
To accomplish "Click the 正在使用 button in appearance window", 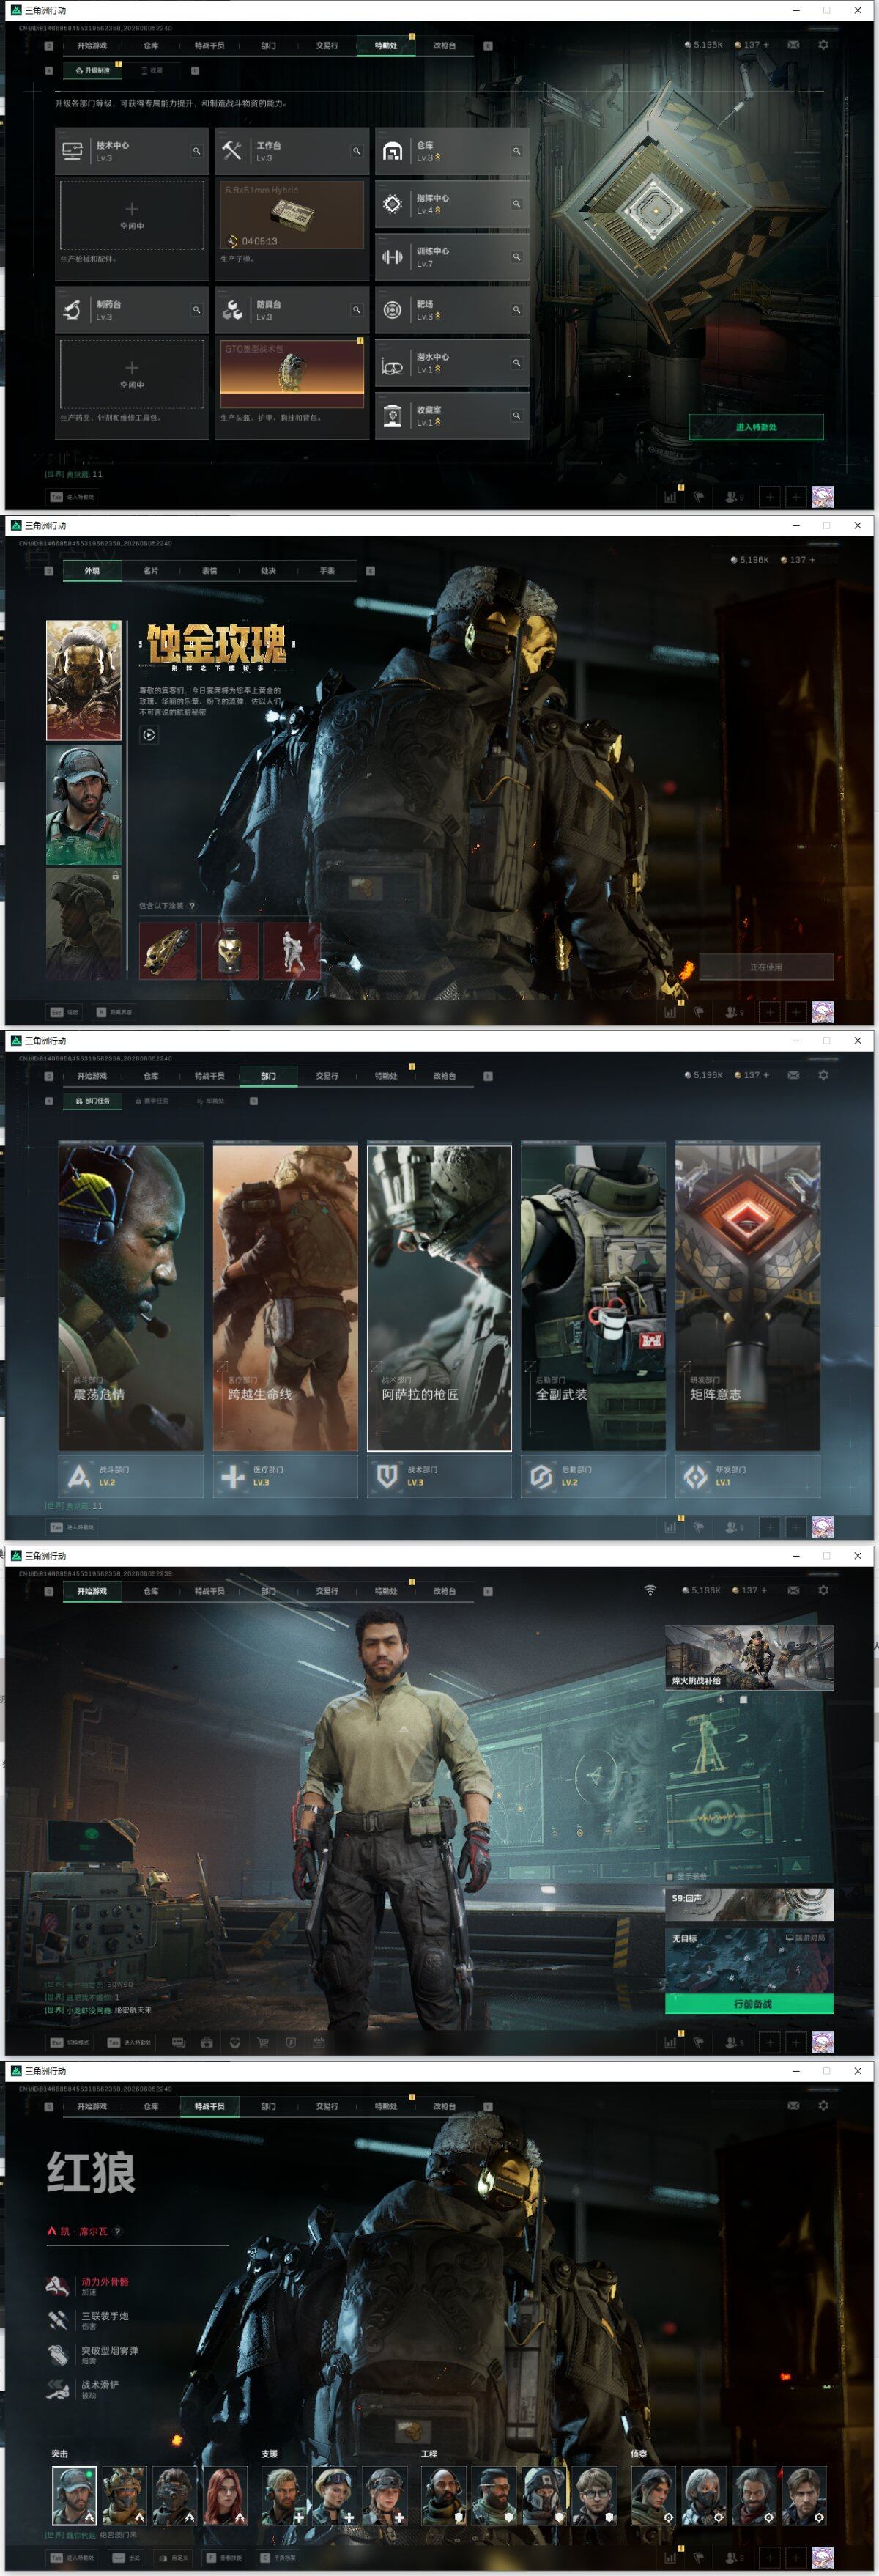I will point(766,967).
